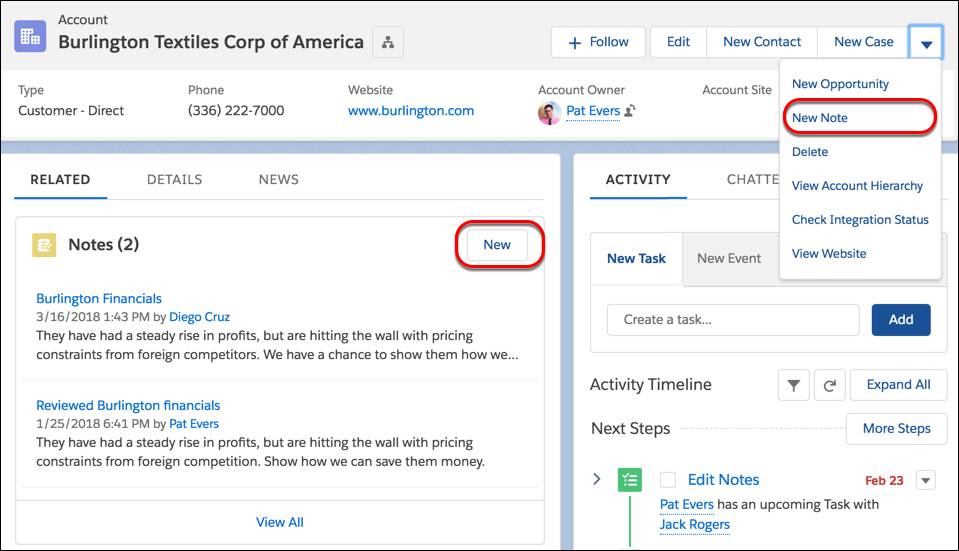This screenshot has height=551, width=959.
Task: Tick the Edit Notes task checkbox
Action: [668, 480]
